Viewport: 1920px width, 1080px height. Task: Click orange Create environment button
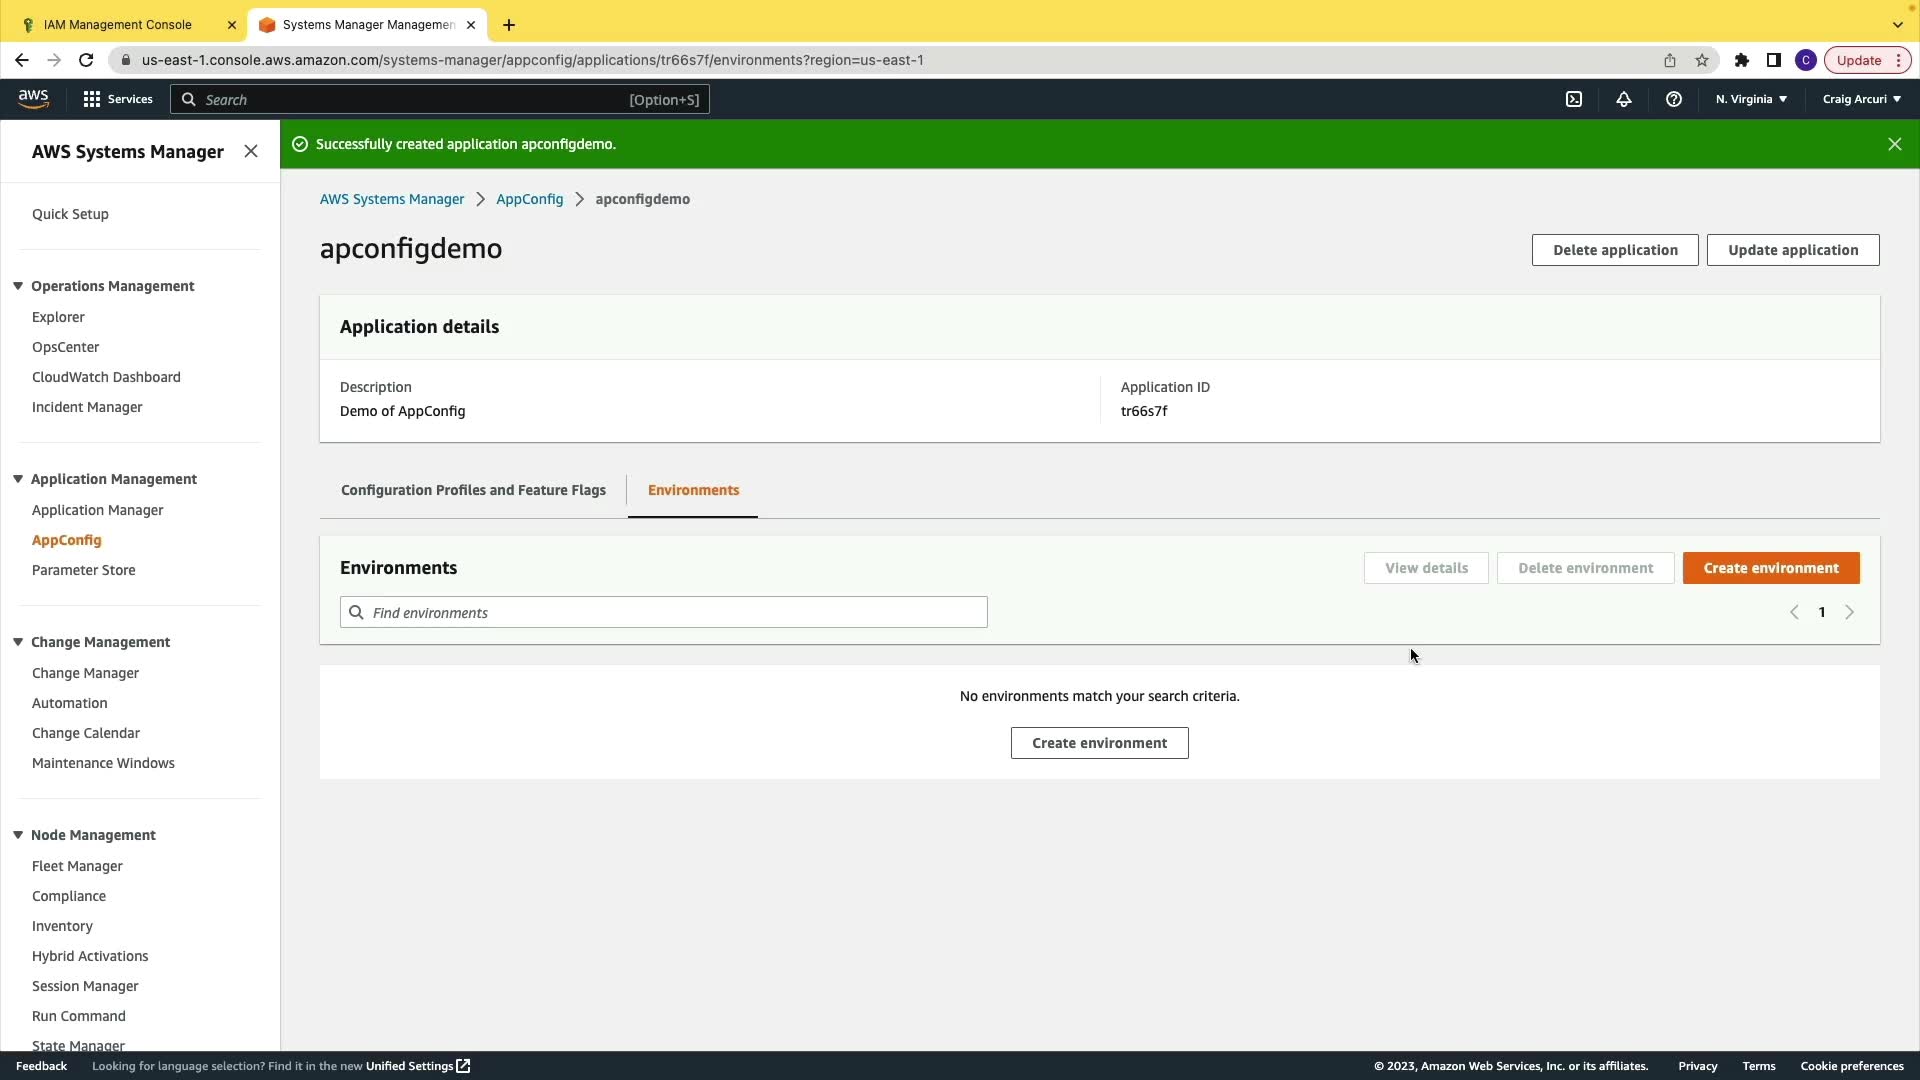1770,568
